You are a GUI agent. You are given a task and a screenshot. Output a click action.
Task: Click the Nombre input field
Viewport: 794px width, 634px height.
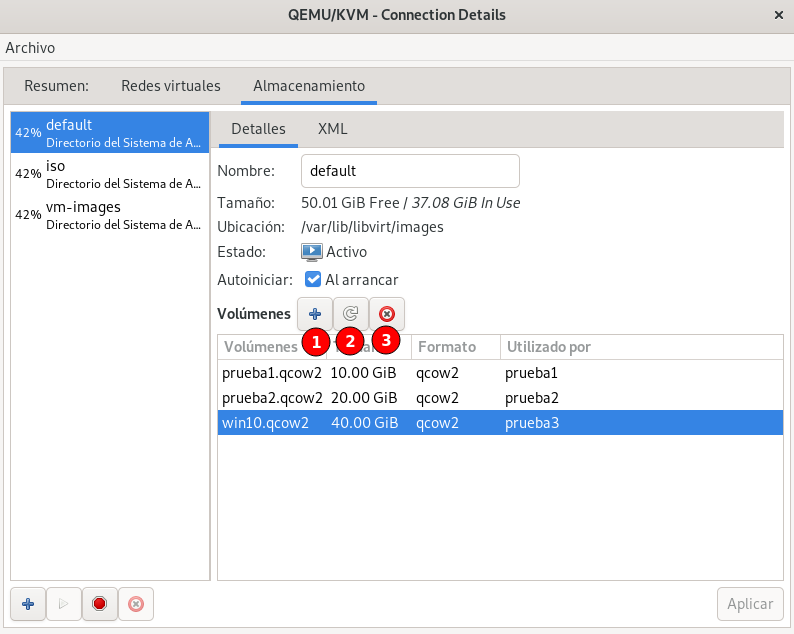pyautogui.click(x=410, y=171)
